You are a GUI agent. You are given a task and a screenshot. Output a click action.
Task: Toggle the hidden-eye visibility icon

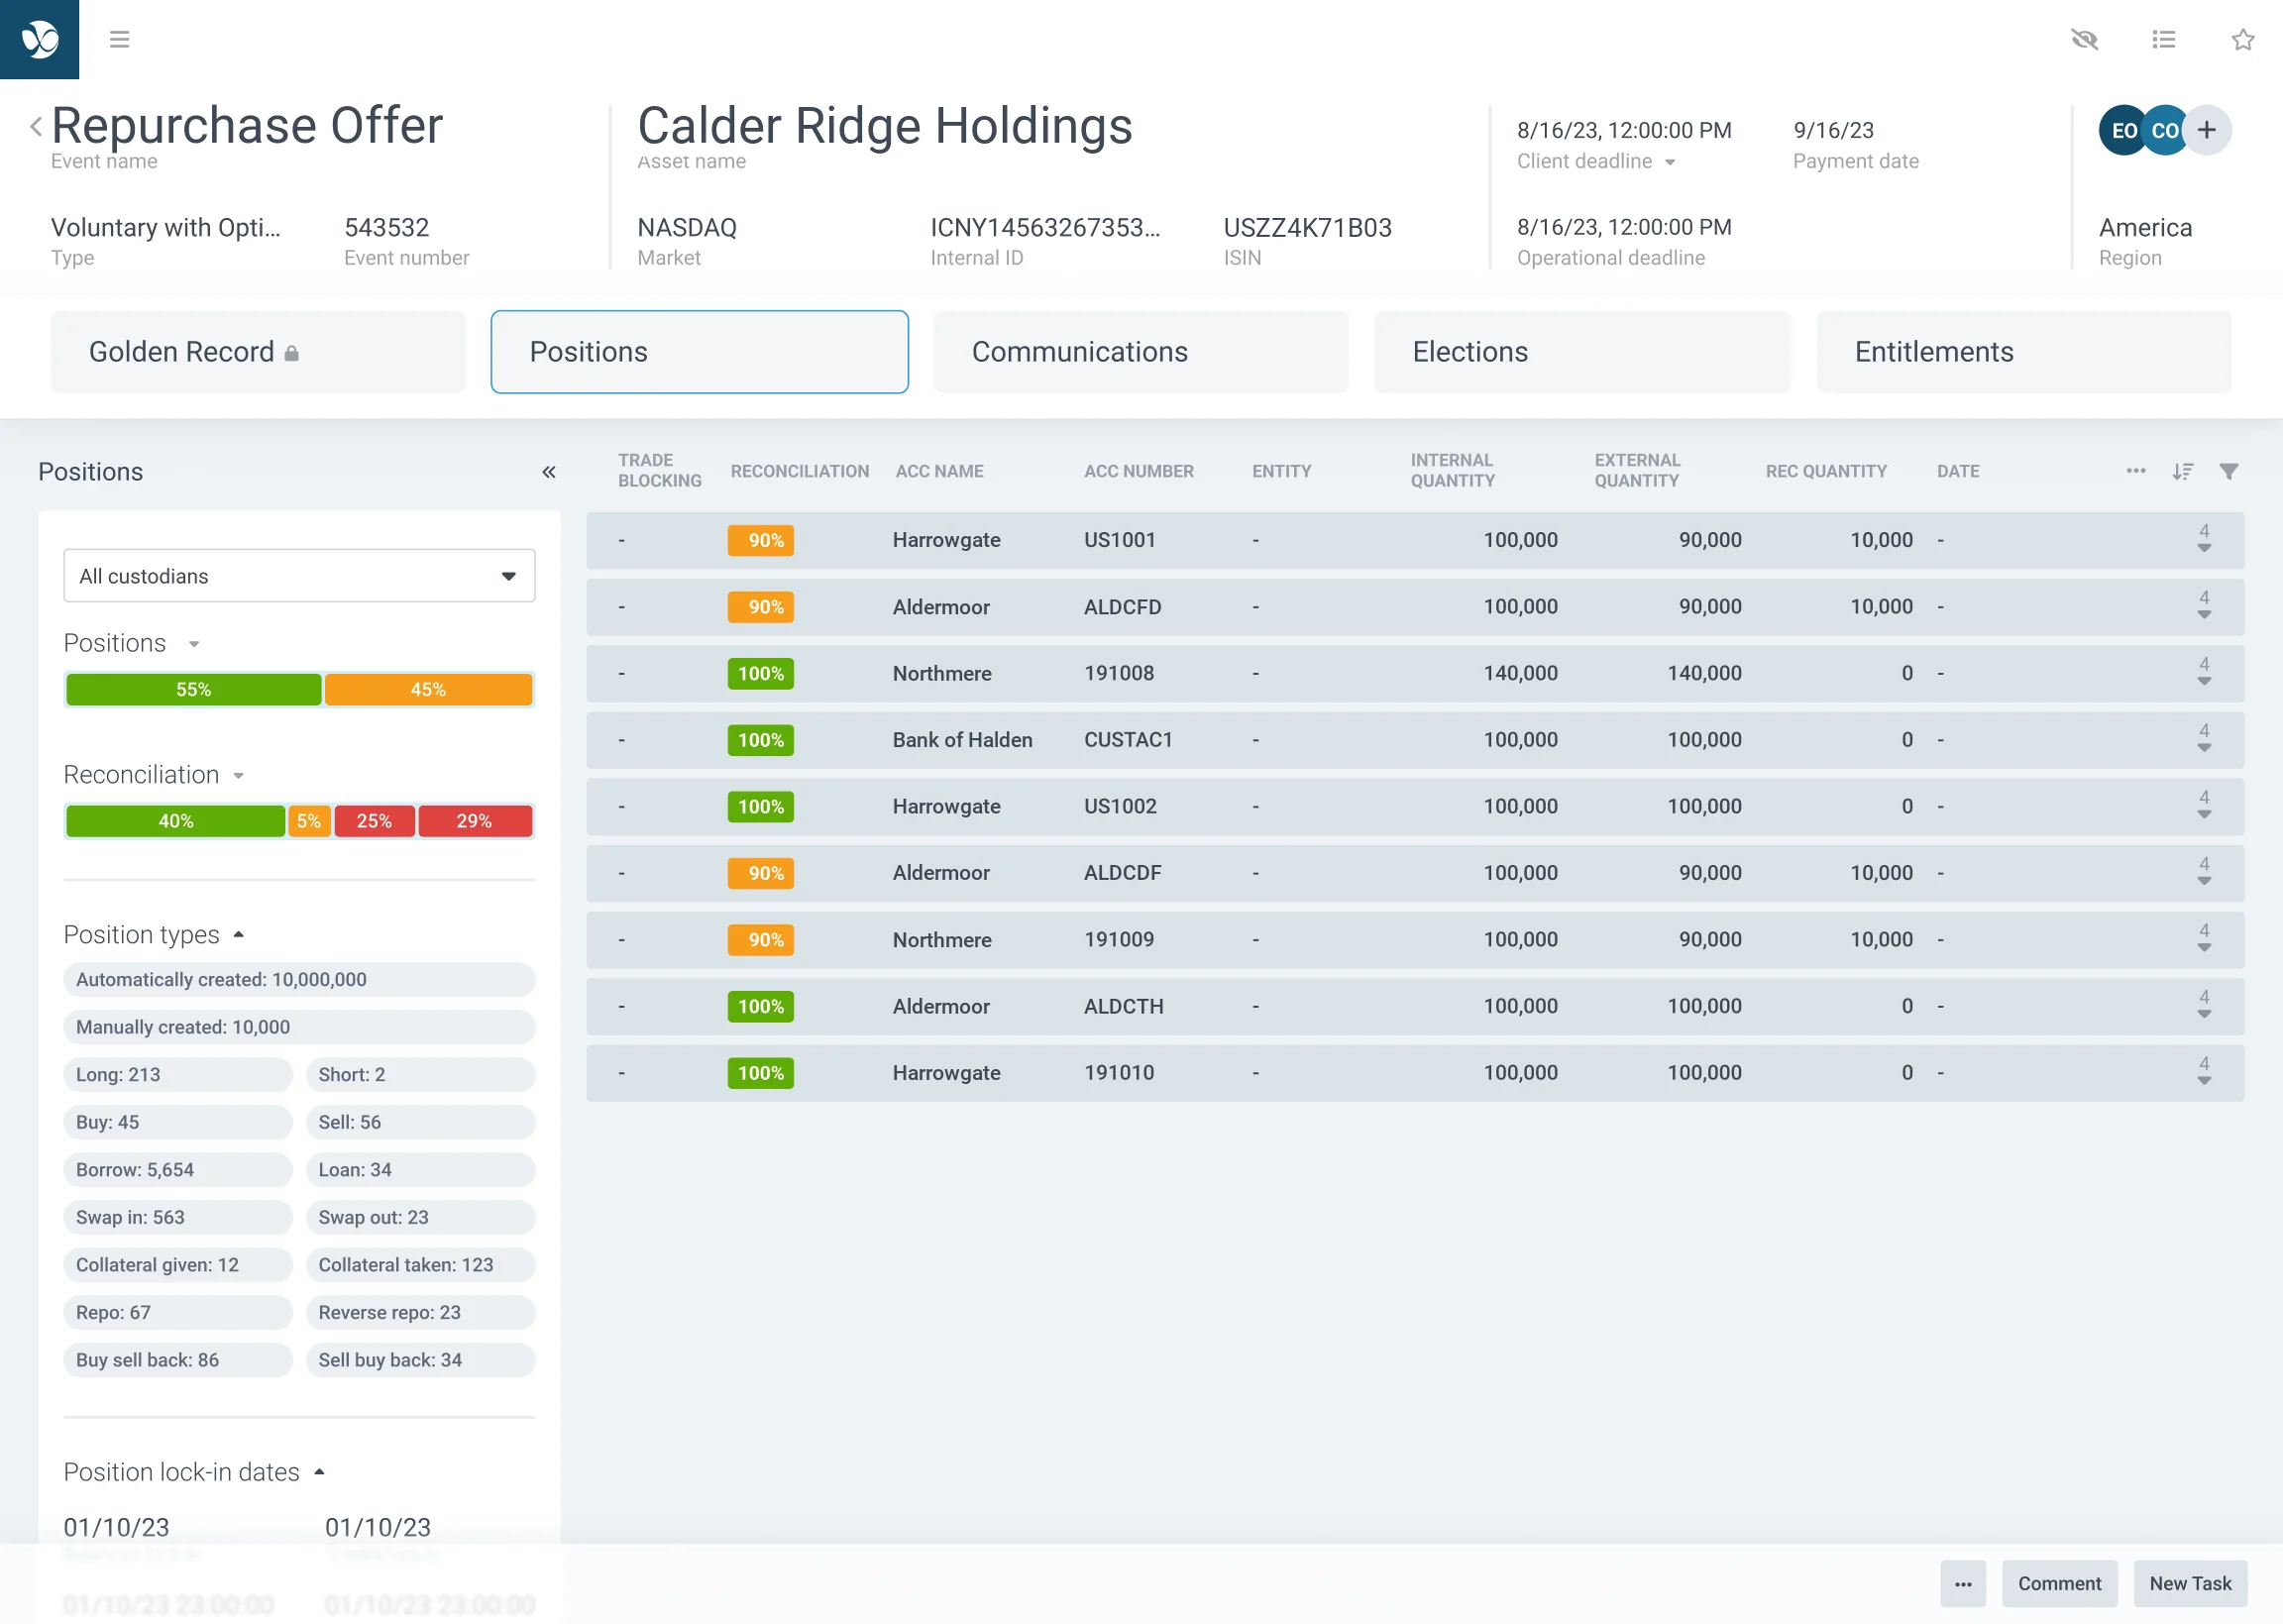(x=2084, y=39)
